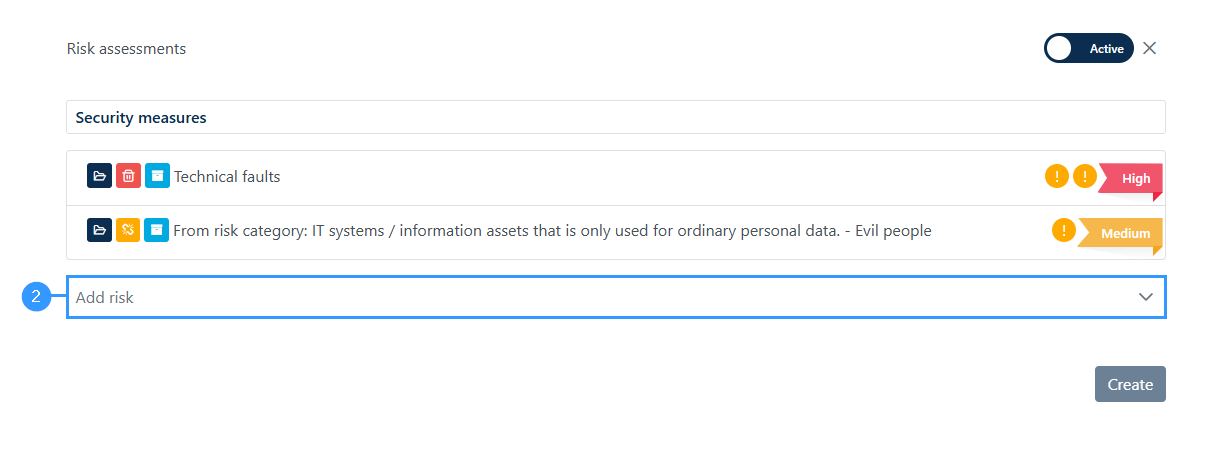Image resolution: width=1210 pixels, height=451 pixels.
Task: Archive the Technical faults risk
Action: (157, 177)
